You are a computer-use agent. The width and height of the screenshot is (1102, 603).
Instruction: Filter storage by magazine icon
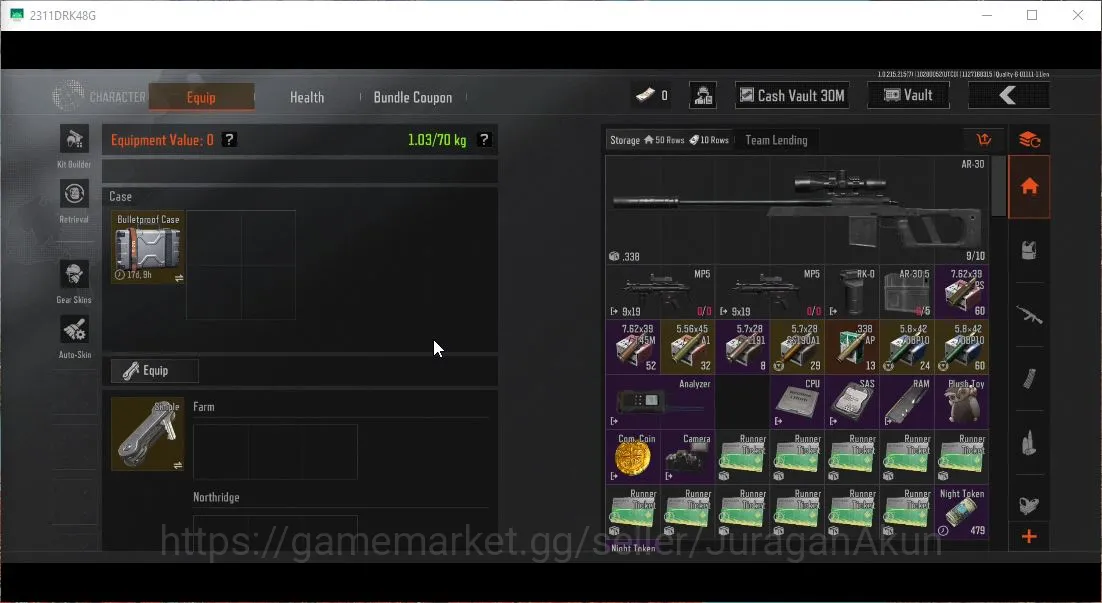tap(1030, 379)
